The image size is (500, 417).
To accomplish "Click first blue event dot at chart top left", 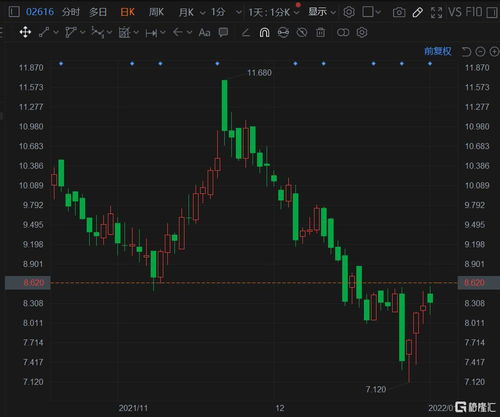I will point(61,63).
